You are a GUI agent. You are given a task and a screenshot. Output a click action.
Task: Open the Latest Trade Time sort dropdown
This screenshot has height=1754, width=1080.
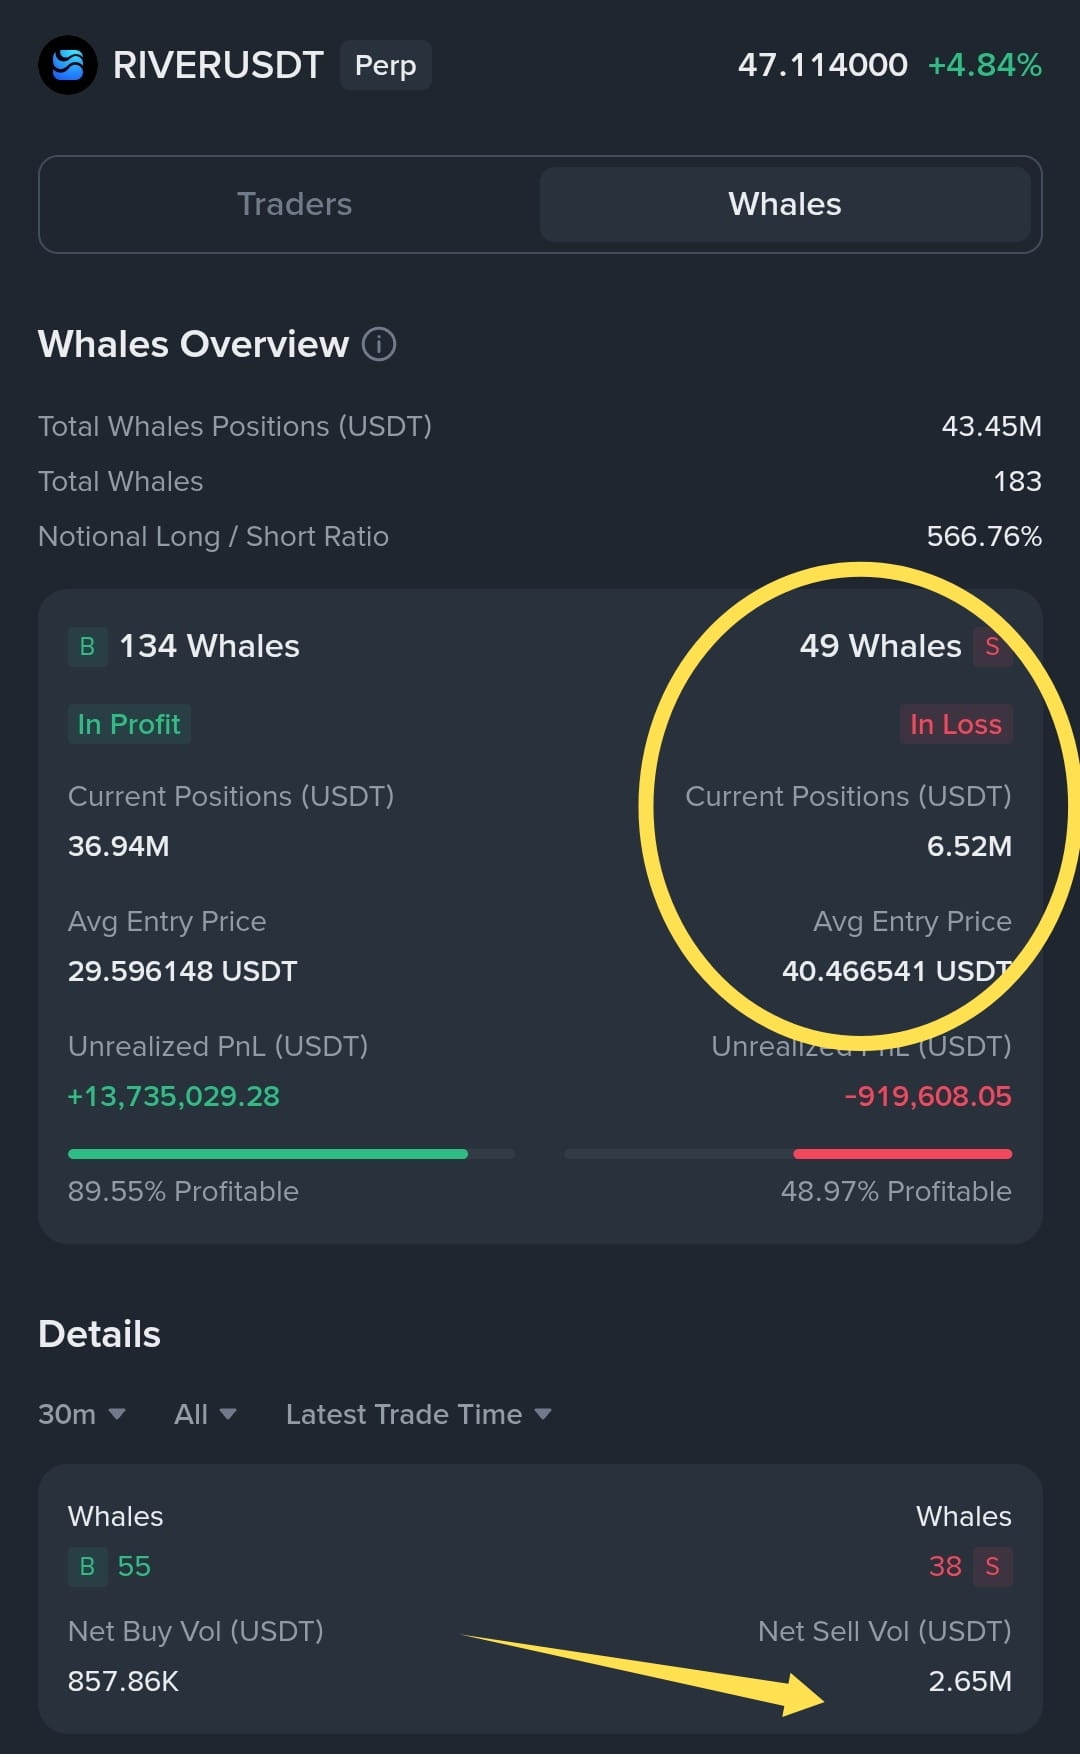point(418,1414)
